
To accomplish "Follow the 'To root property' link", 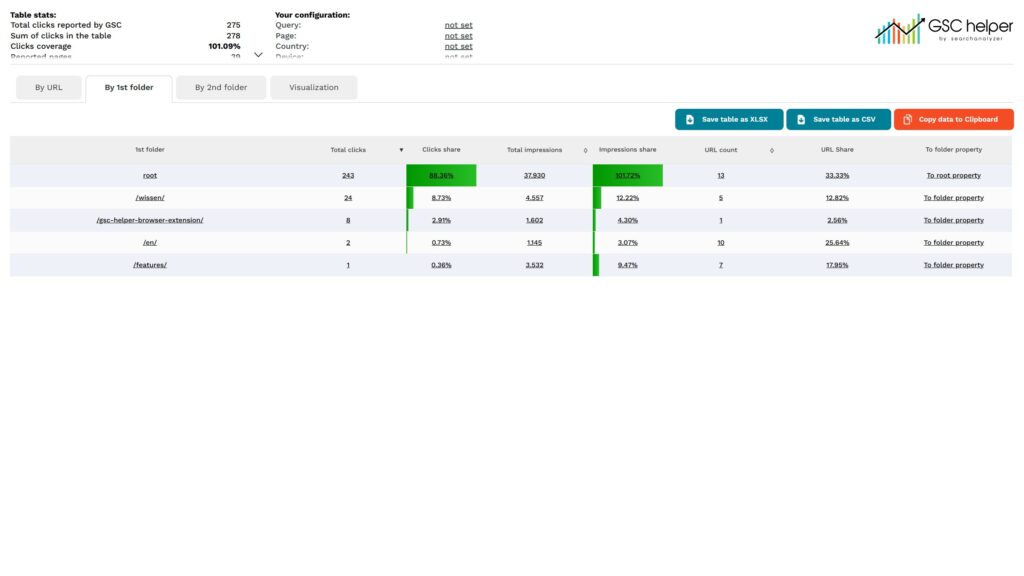I will click(953, 175).
